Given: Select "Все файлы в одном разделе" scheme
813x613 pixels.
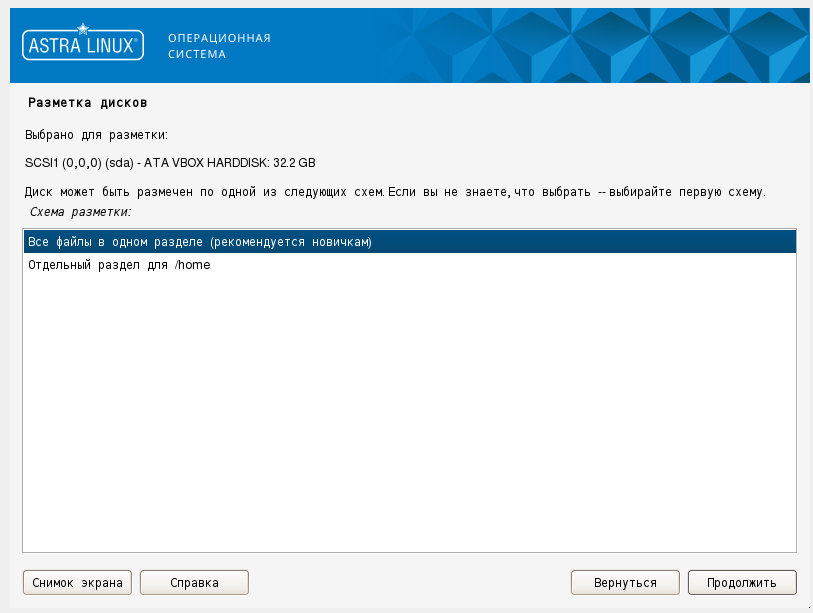Looking at the screenshot, I should 410,242.
